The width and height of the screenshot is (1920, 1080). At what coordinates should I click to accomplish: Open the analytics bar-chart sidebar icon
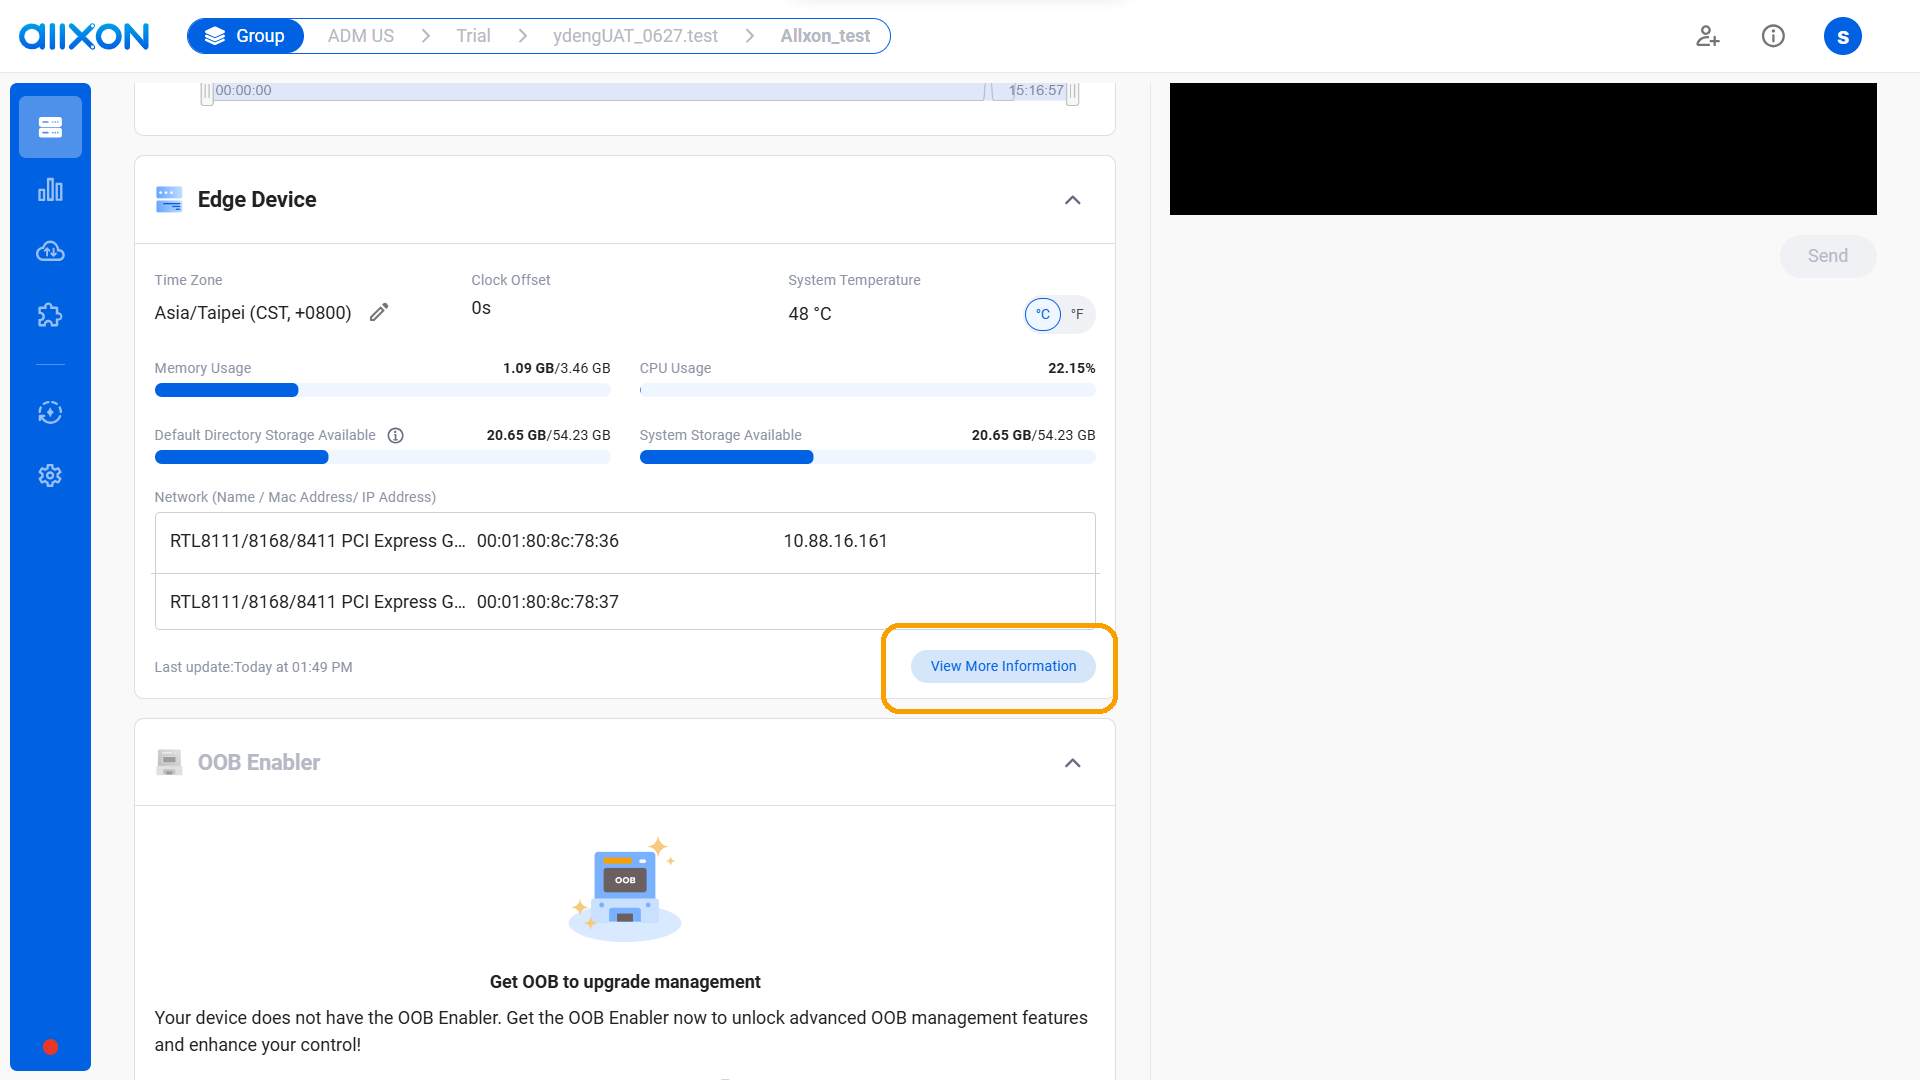point(50,189)
